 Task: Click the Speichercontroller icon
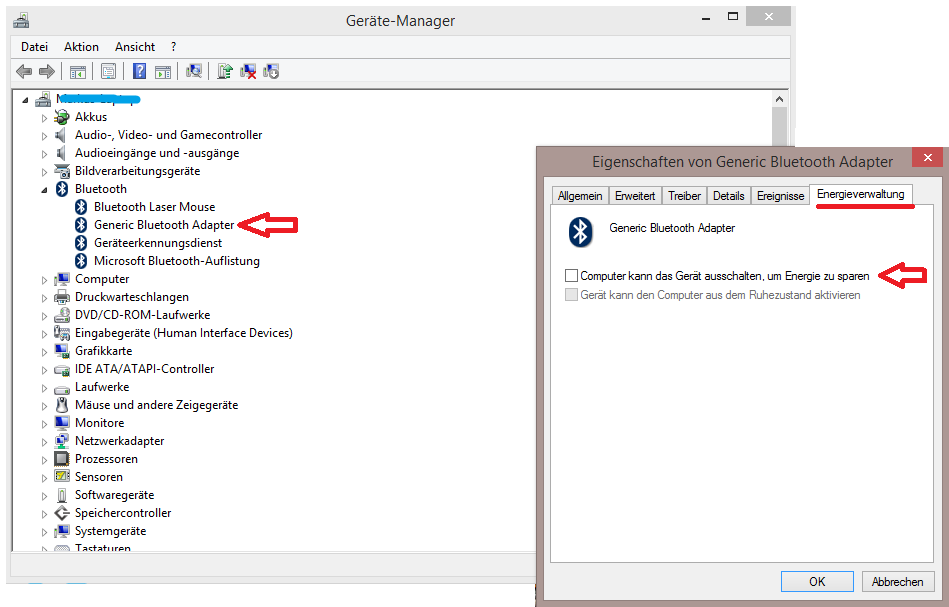click(x=62, y=513)
